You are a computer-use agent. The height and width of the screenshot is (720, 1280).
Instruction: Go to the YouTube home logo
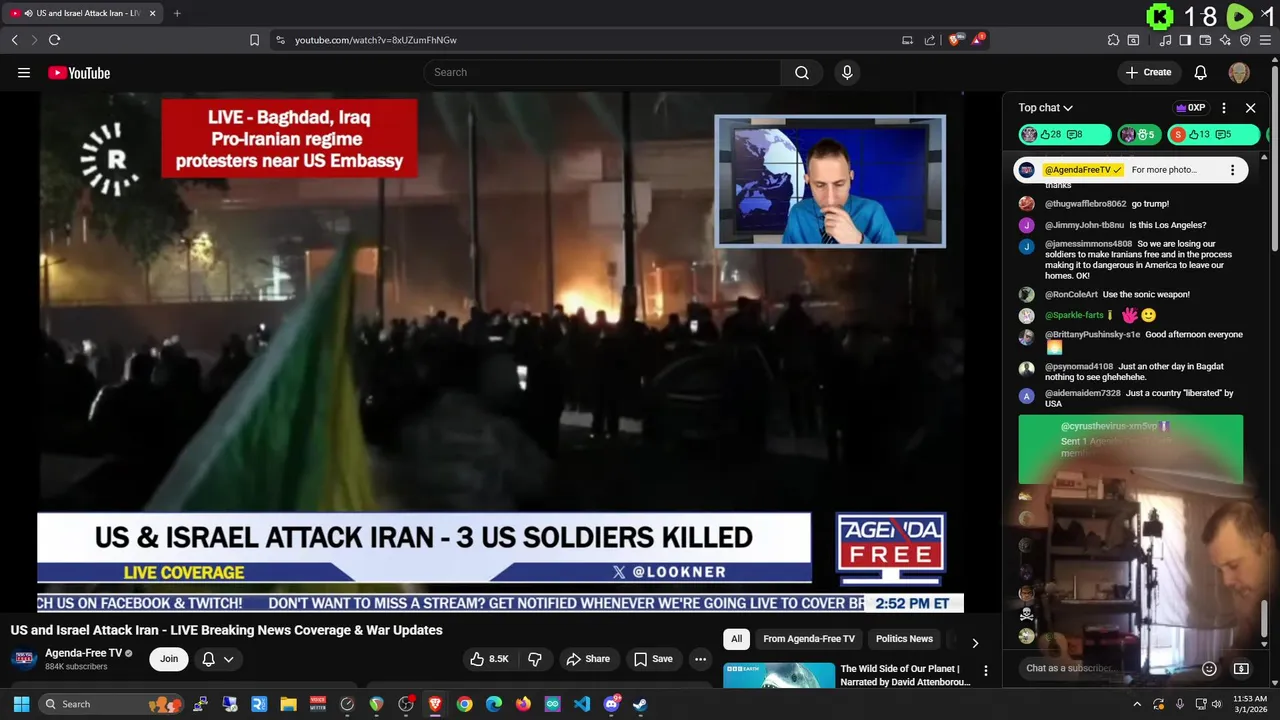pyautogui.click(x=79, y=73)
